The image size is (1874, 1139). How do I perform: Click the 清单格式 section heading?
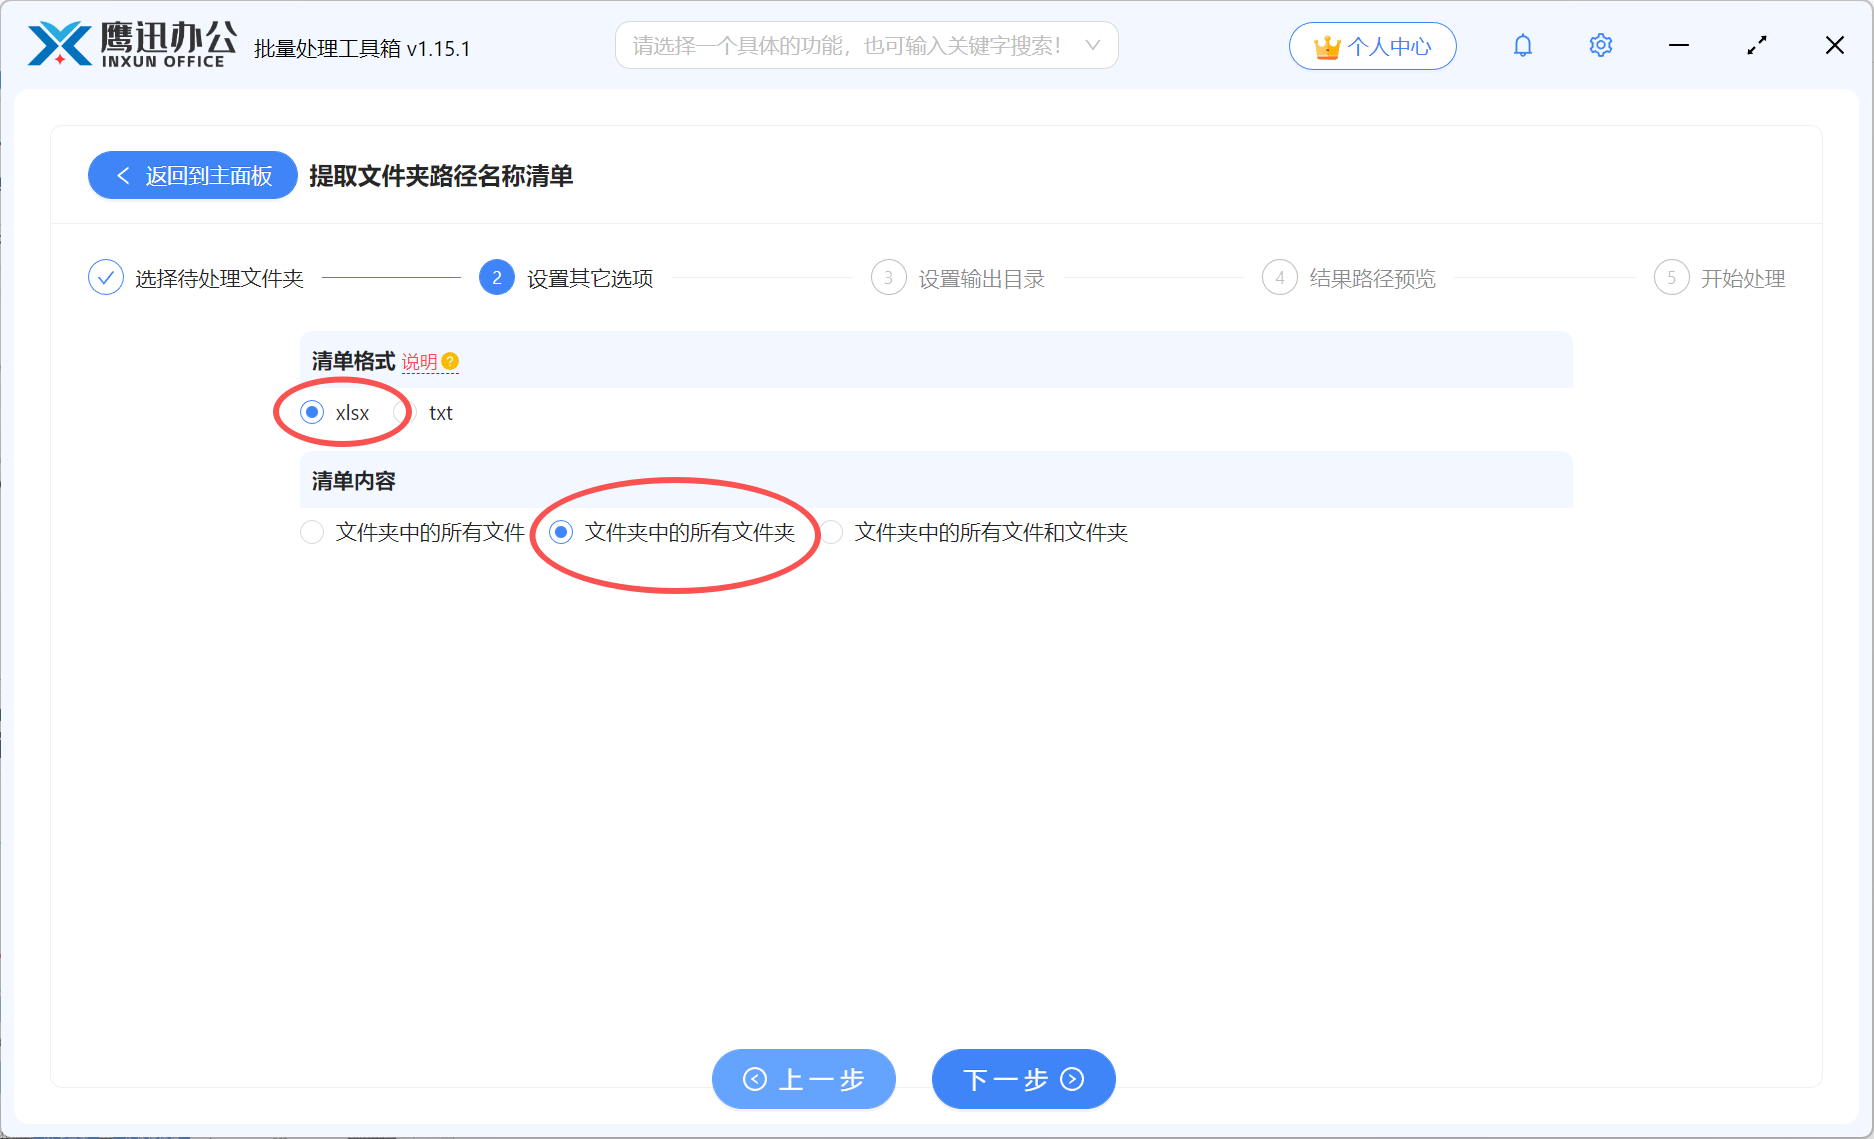(354, 361)
